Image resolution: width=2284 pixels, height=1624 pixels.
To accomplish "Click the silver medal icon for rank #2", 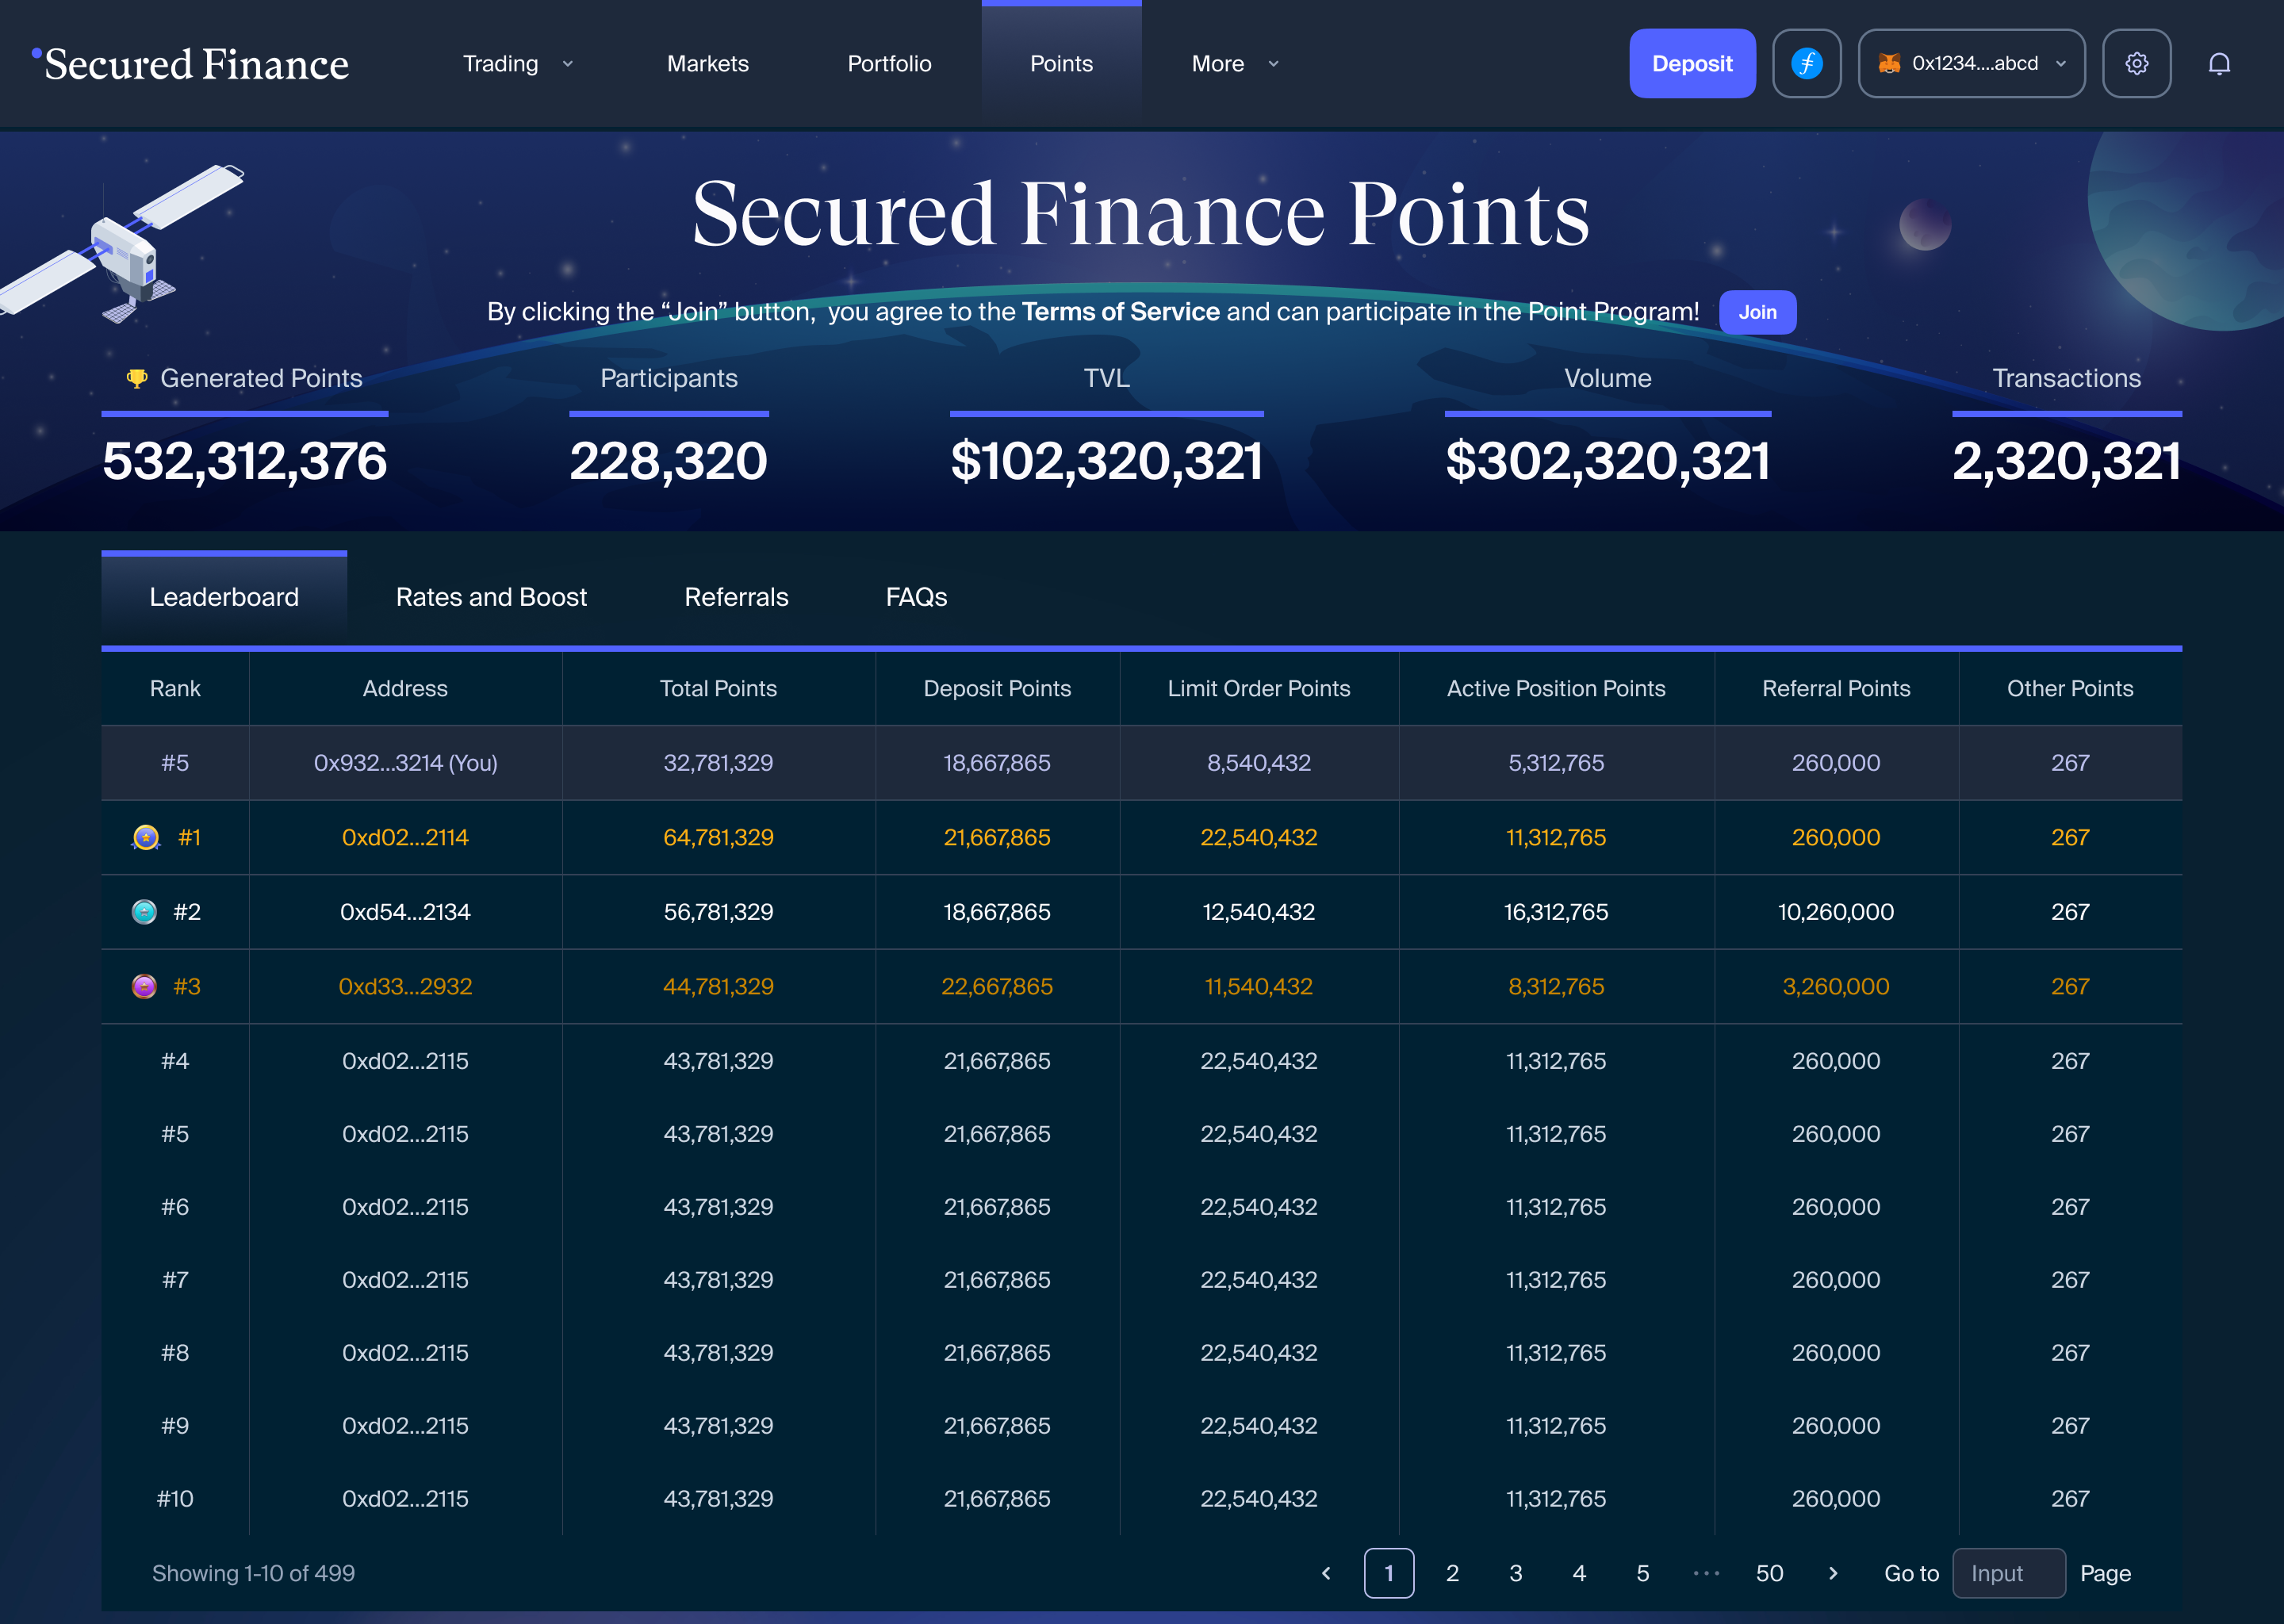I will 144,912.
